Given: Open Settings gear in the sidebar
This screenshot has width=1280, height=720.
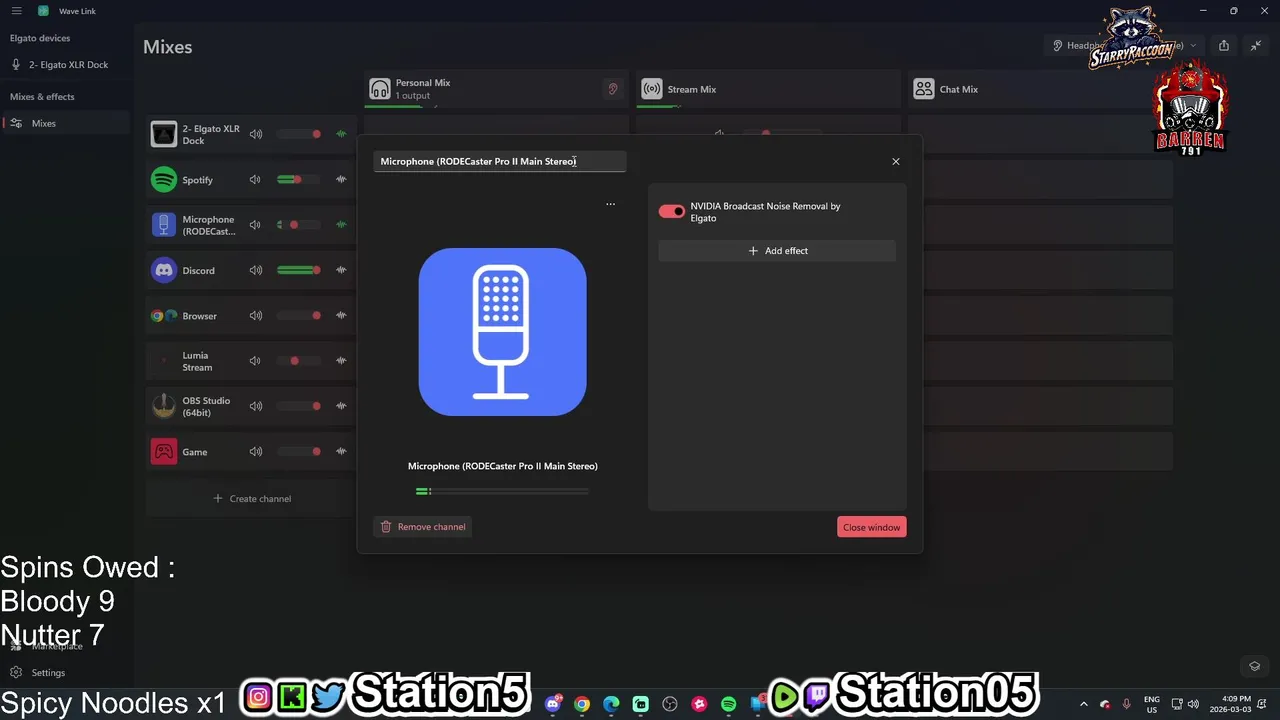Looking at the screenshot, I should [x=16, y=673].
